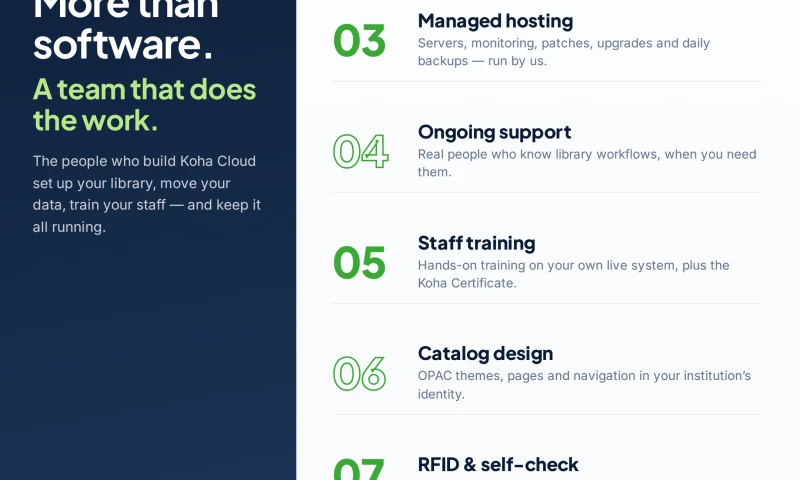Click the 'Catalog design' heading
Image resolution: width=800 pixels, height=480 pixels.
(485, 353)
